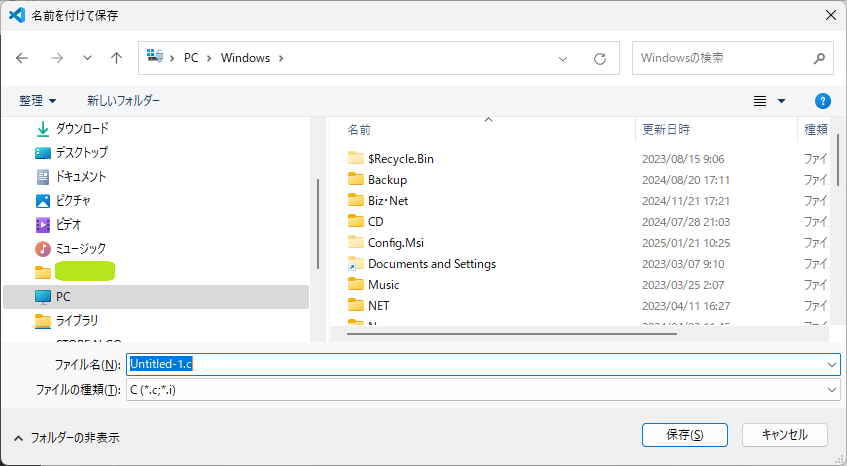This screenshot has height=466, width=847.
Task: Go up one folder level arrow
Action: [116, 58]
